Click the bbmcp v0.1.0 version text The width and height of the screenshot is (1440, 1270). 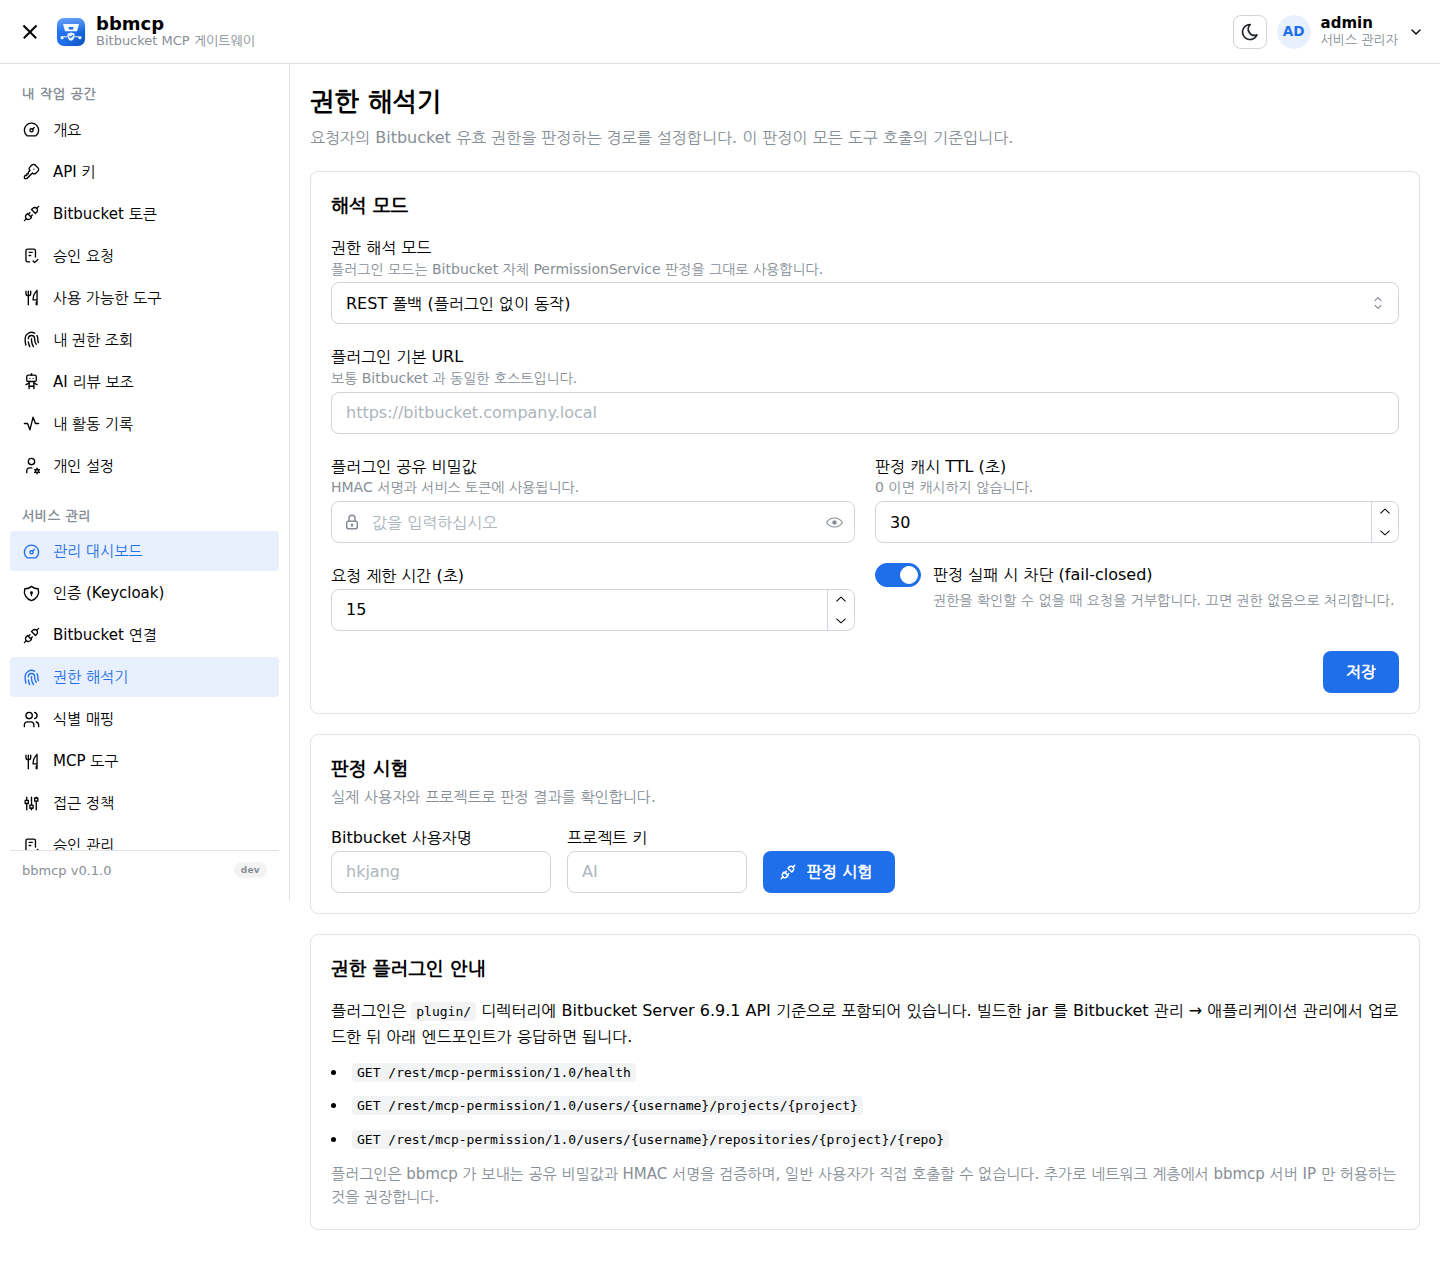click(x=67, y=871)
